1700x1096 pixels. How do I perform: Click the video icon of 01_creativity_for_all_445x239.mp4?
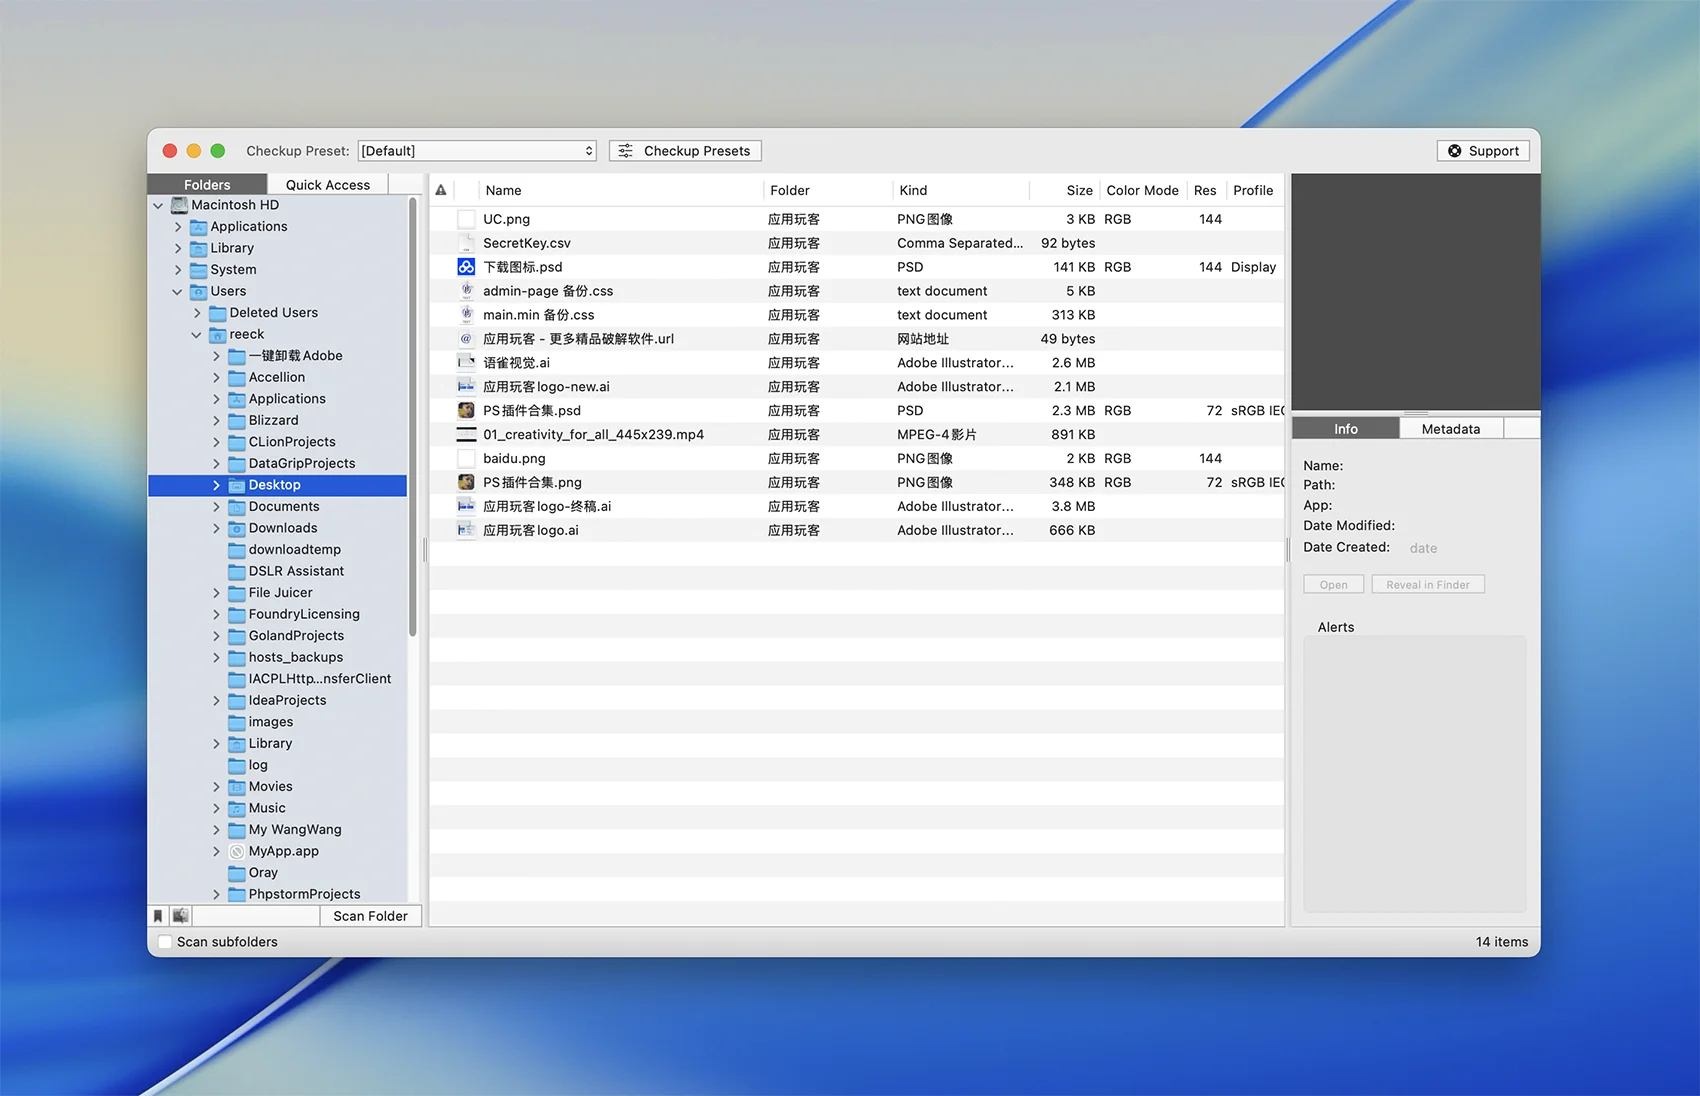tap(466, 435)
